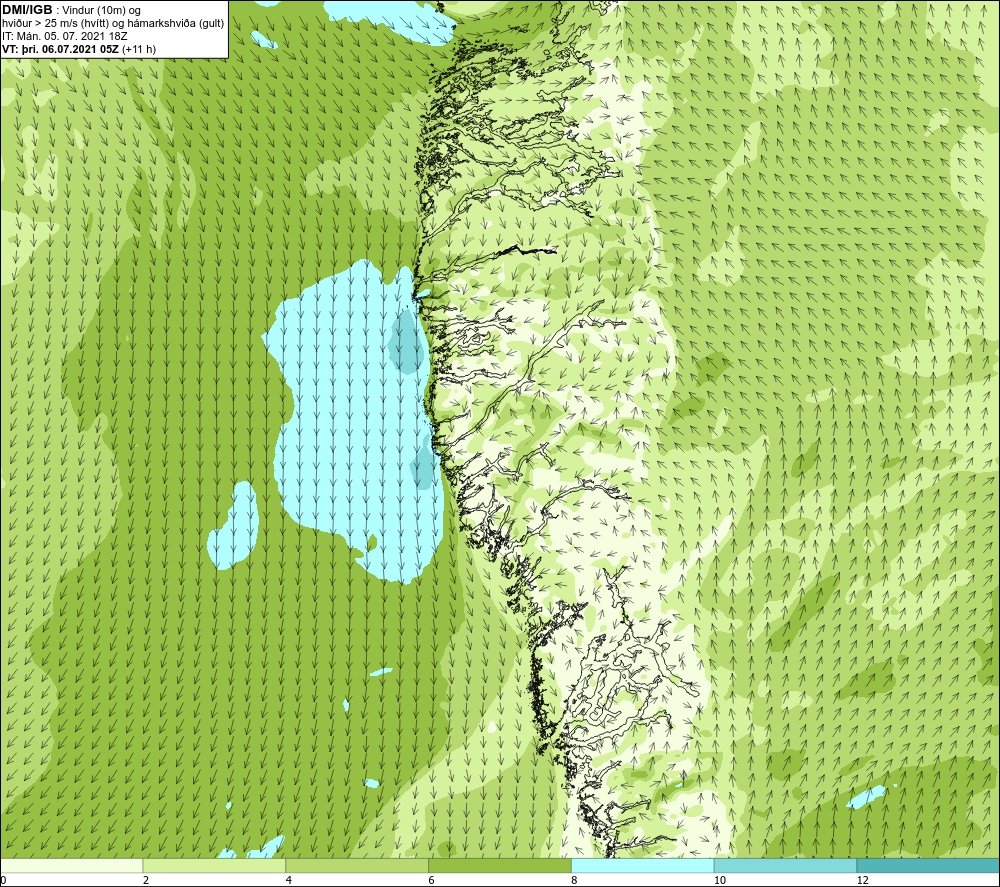Click the legend scale label '8'

(575, 880)
